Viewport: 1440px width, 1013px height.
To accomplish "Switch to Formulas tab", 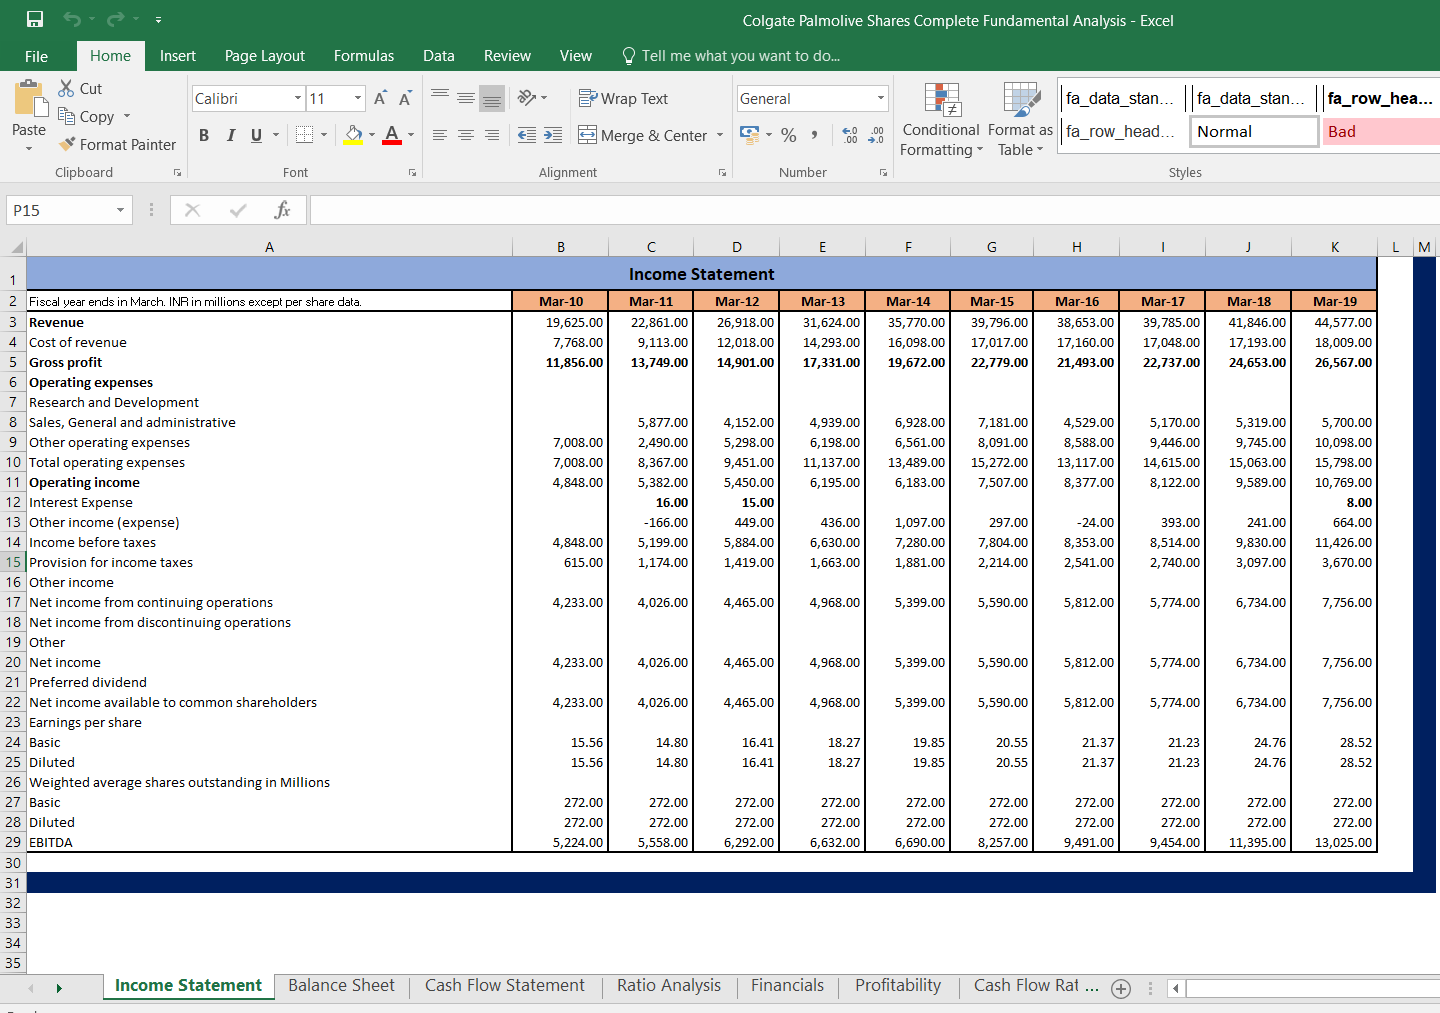I will pyautogui.click(x=364, y=56).
